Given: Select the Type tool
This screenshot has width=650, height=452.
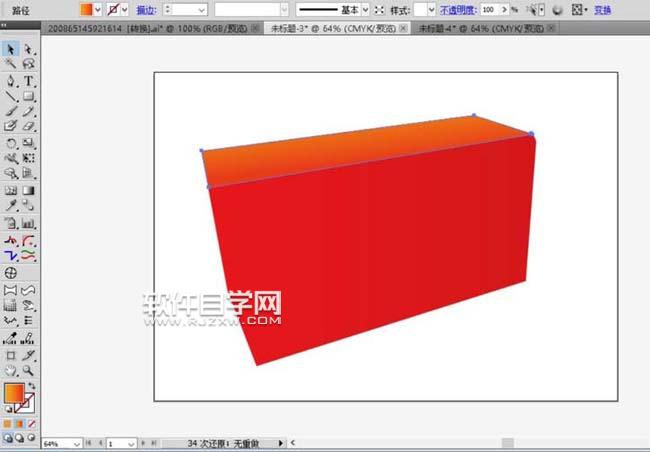Looking at the screenshot, I should (28, 80).
